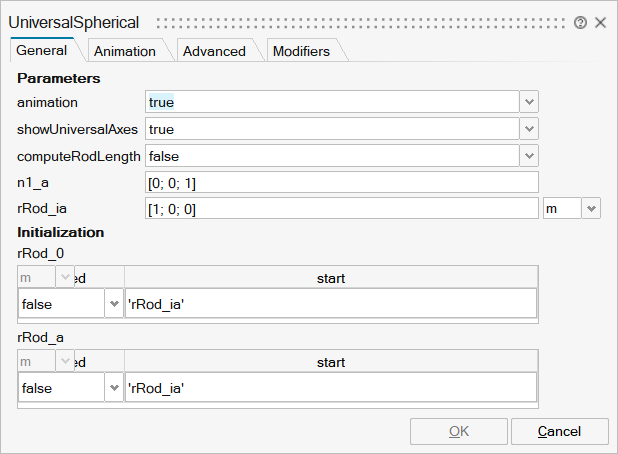The height and width of the screenshot is (454, 618).
Task: Expand rRod_0 fixed false dropdown
Action: coord(113,304)
